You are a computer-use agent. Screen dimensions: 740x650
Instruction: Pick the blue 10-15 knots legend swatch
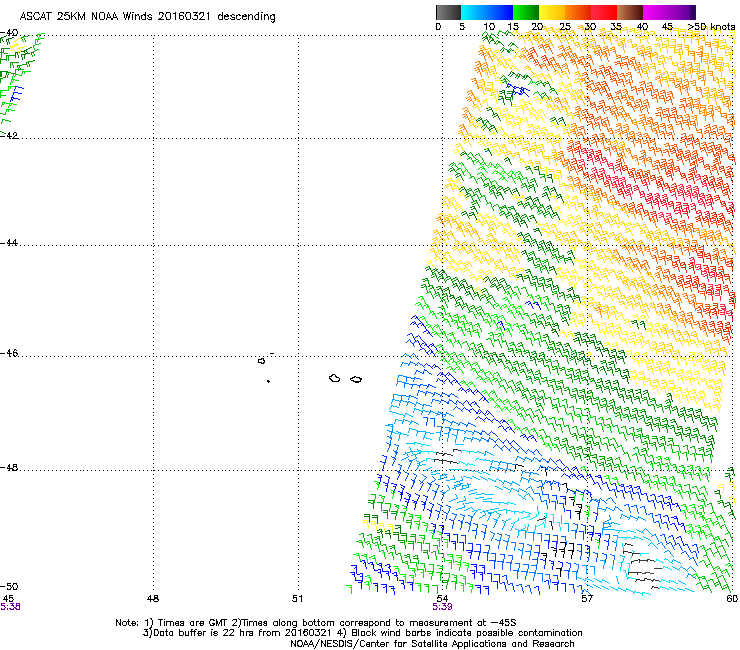coord(500,12)
